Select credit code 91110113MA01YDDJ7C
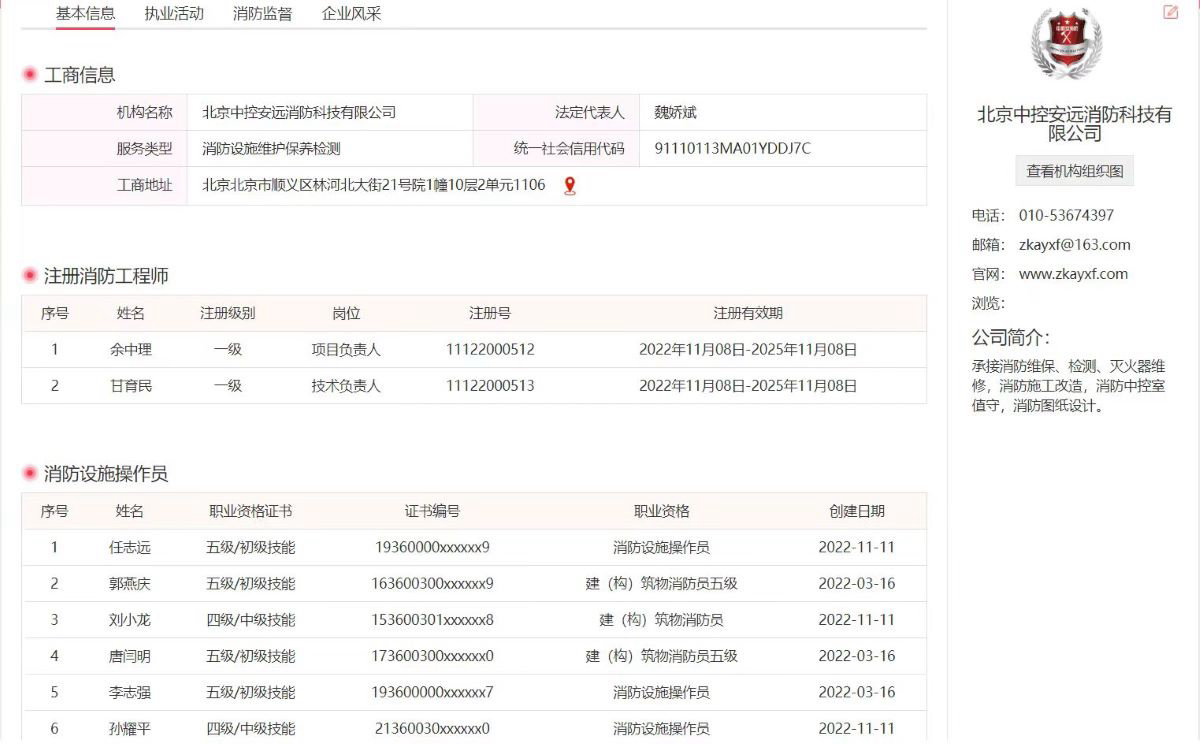The height and width of the screenshot is (744, 1200). (732, 149)
